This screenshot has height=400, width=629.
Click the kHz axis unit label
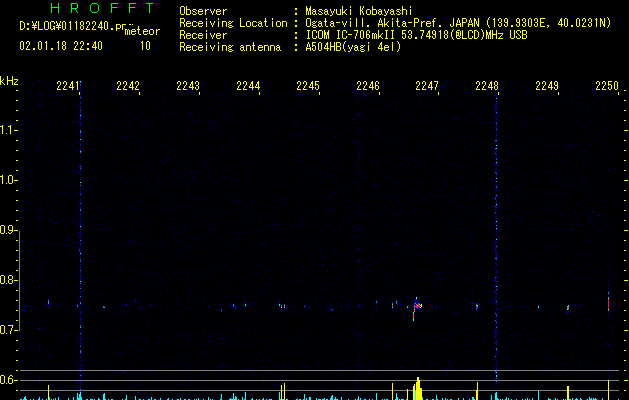[9, 81]
